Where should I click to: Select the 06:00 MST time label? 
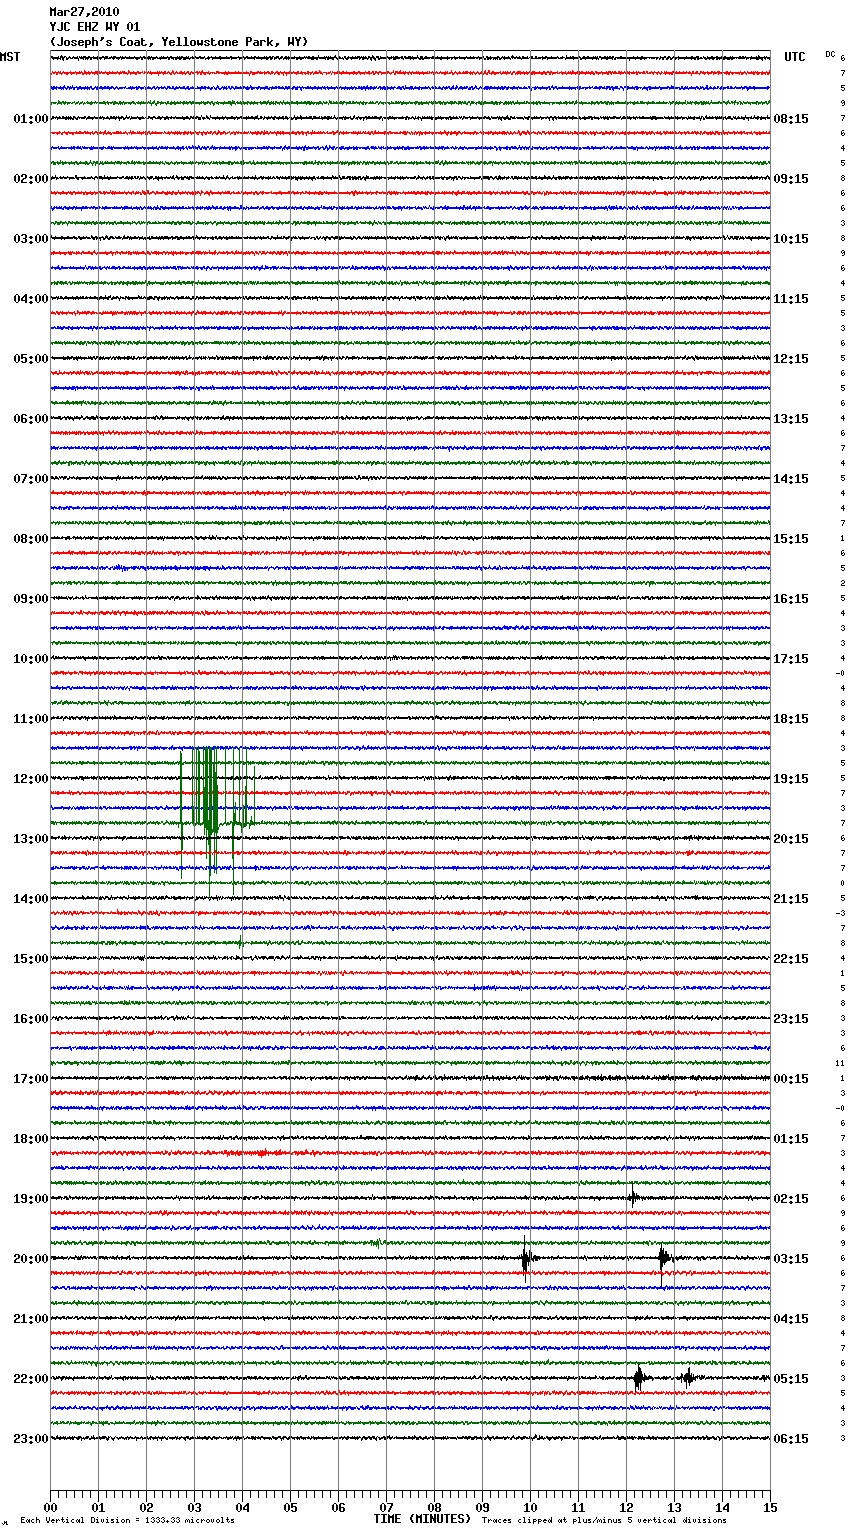31,419
